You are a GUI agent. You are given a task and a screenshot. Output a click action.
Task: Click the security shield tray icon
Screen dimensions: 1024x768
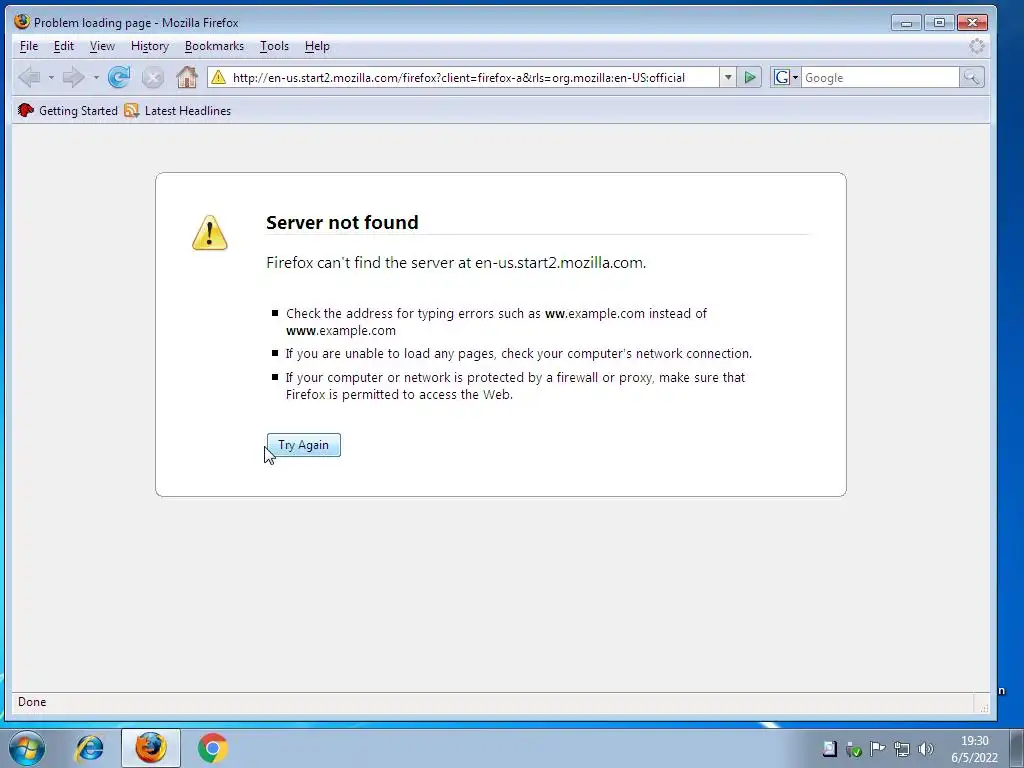click(x=854, y=749)
